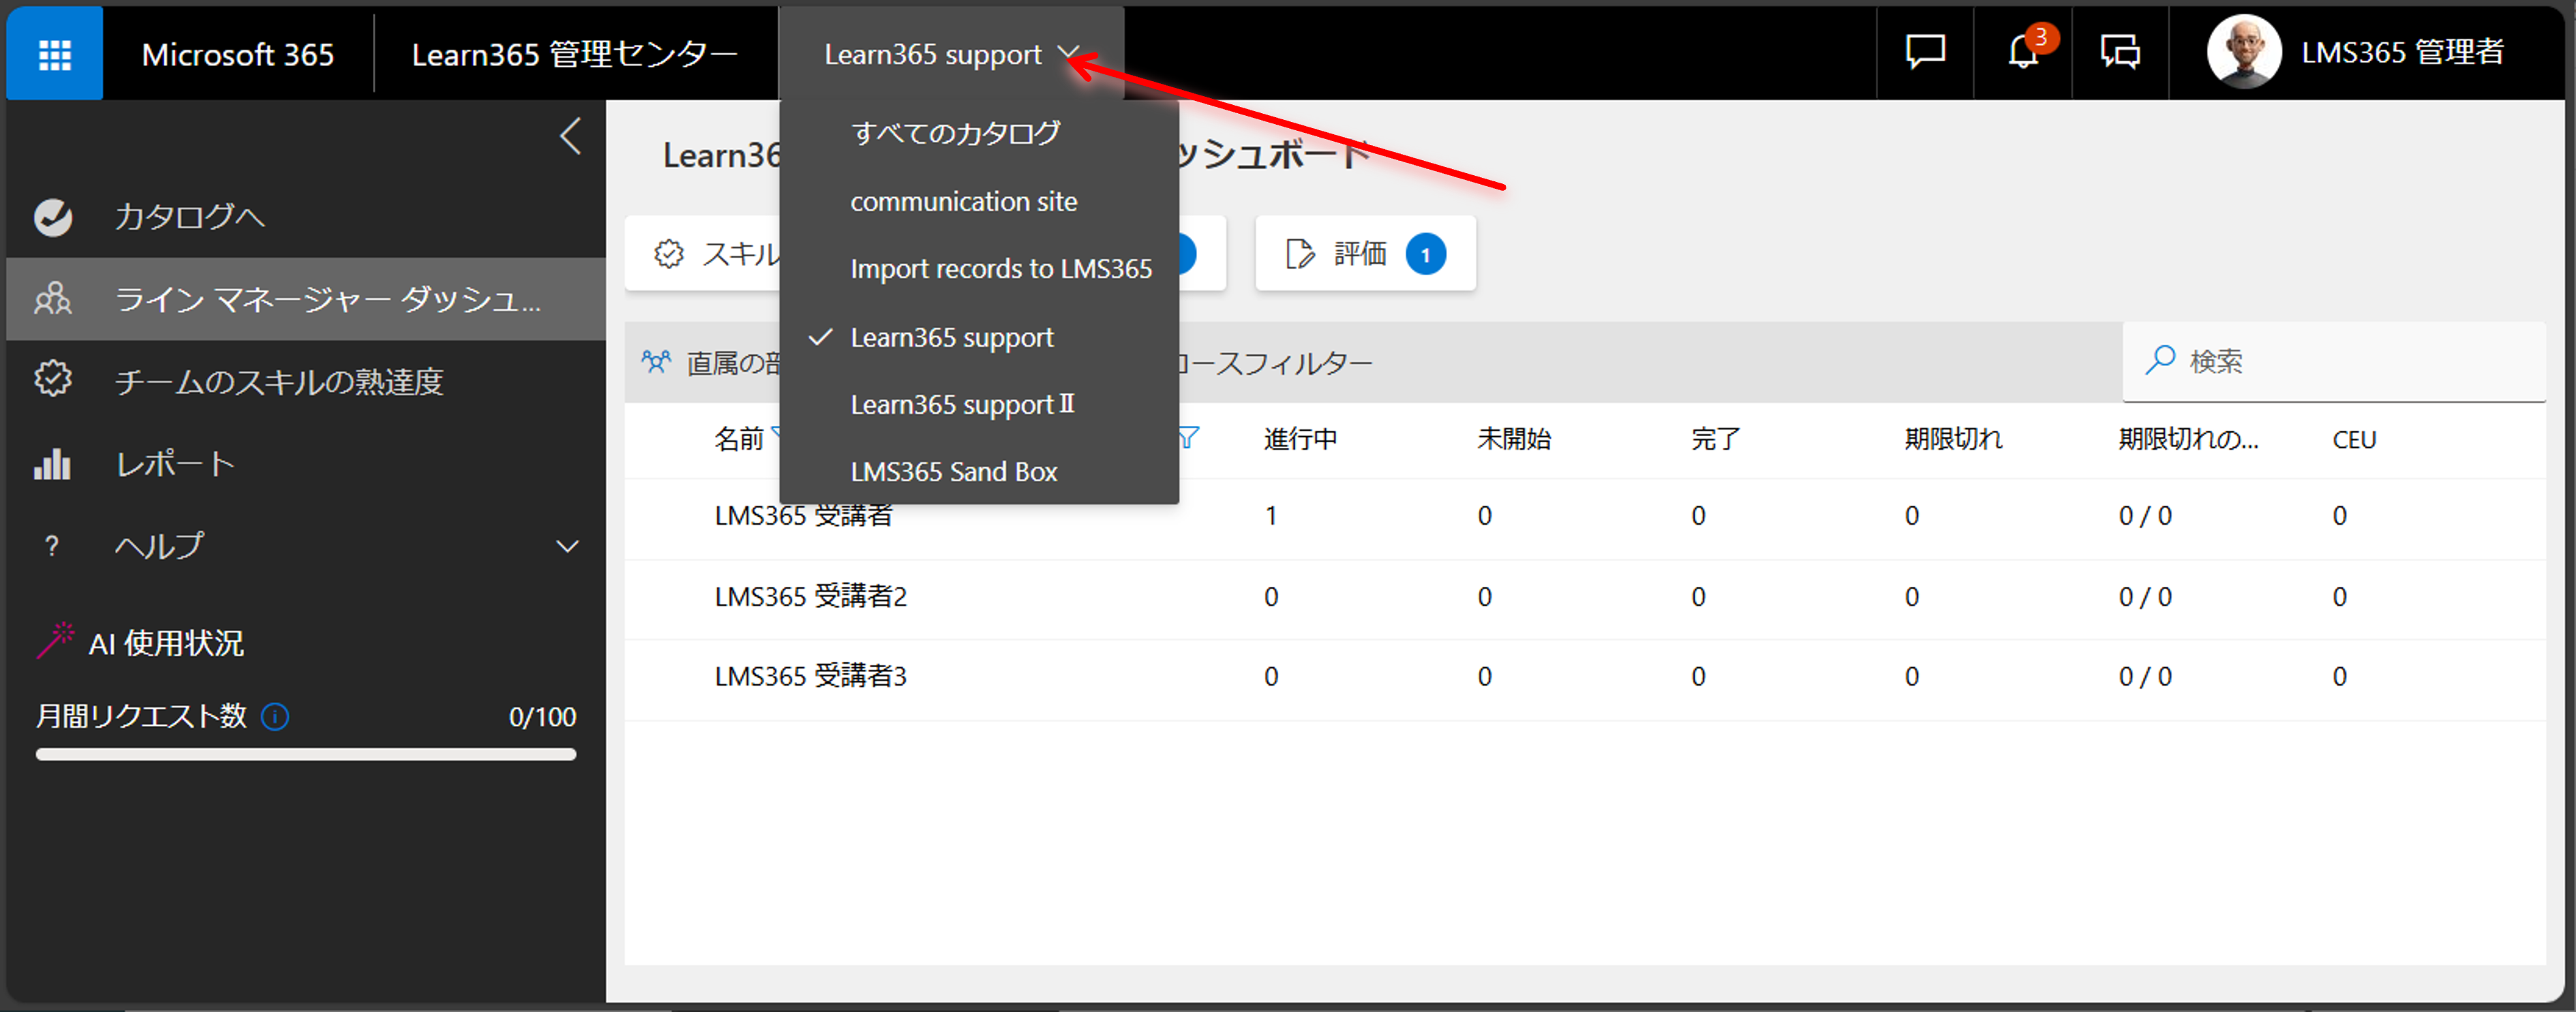The image size is (2576, 1012).
Task: Click the LMS365 管理者 account name
Action: pos(2402,52)
